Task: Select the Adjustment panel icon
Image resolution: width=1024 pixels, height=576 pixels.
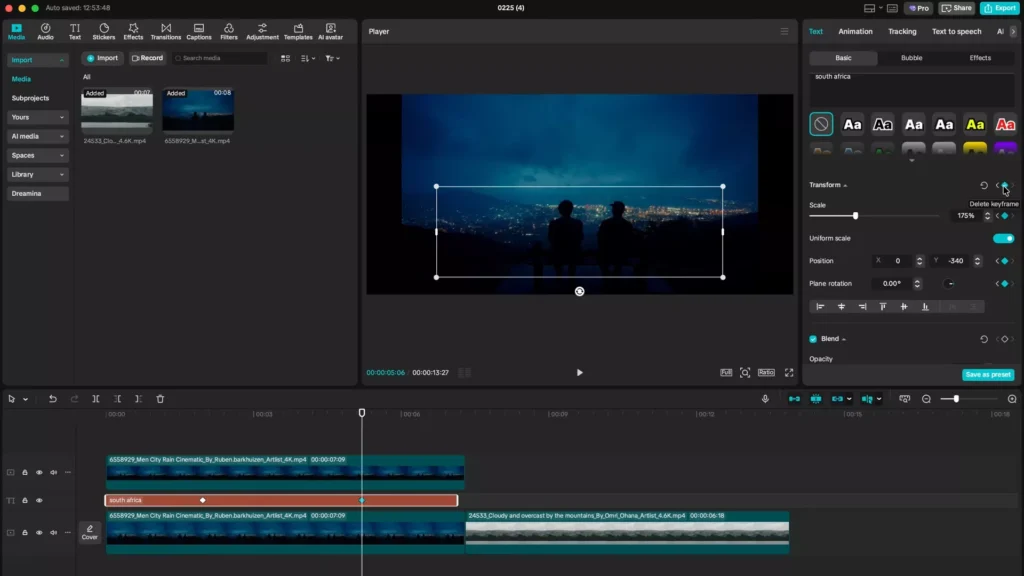Action: 261,31
